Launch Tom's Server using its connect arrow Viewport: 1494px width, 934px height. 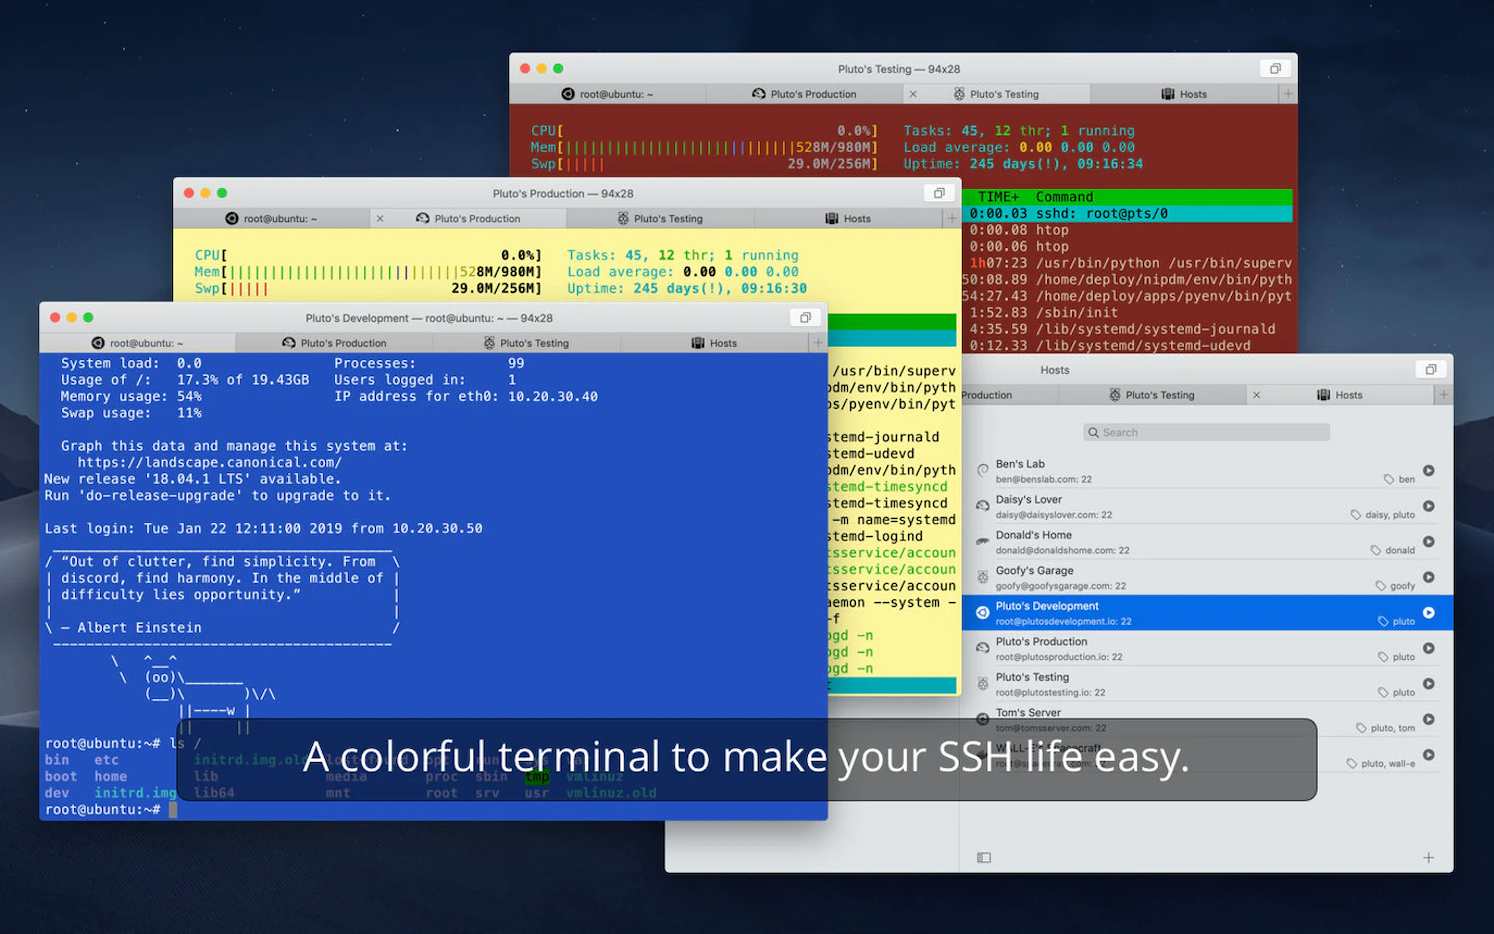click(1429, 719)
